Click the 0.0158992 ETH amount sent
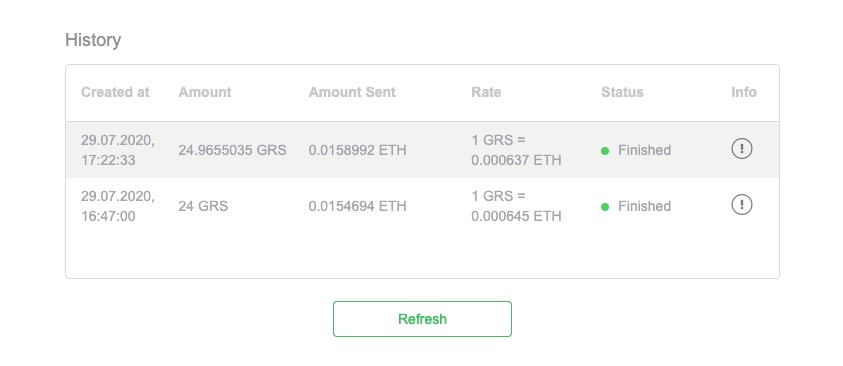This screenshot has height=366, width=843. (358, 150)
